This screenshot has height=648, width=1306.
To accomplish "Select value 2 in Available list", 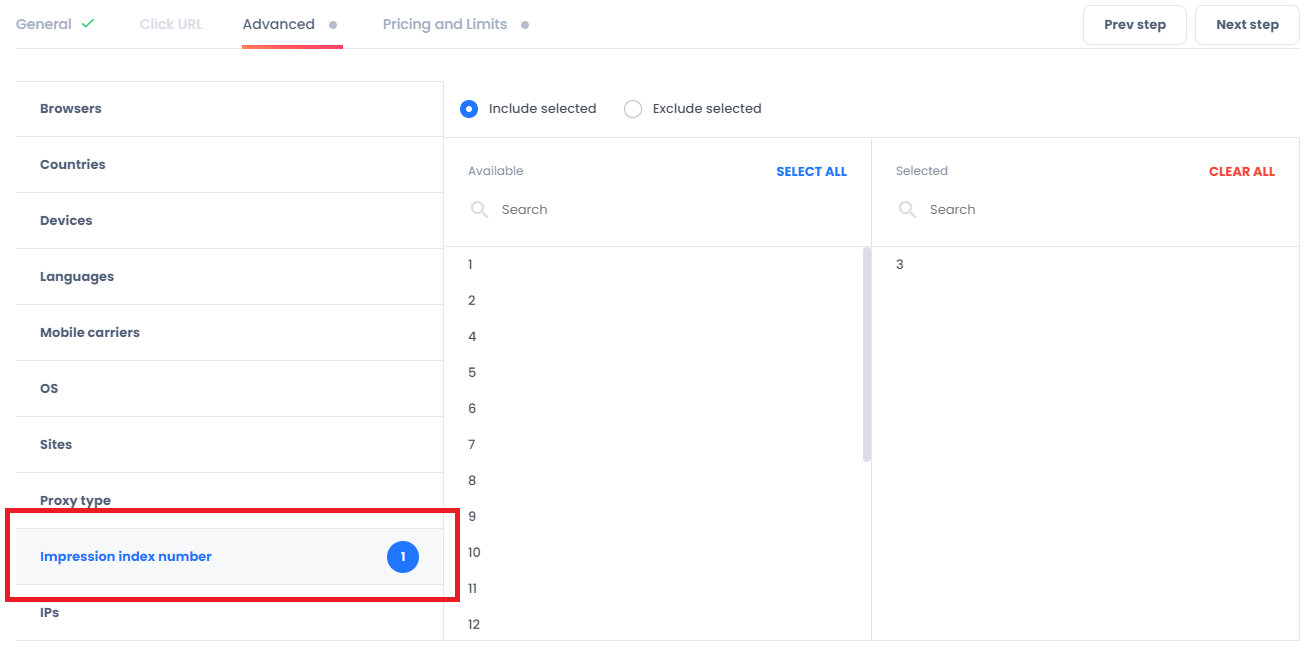I will (657, 301).
